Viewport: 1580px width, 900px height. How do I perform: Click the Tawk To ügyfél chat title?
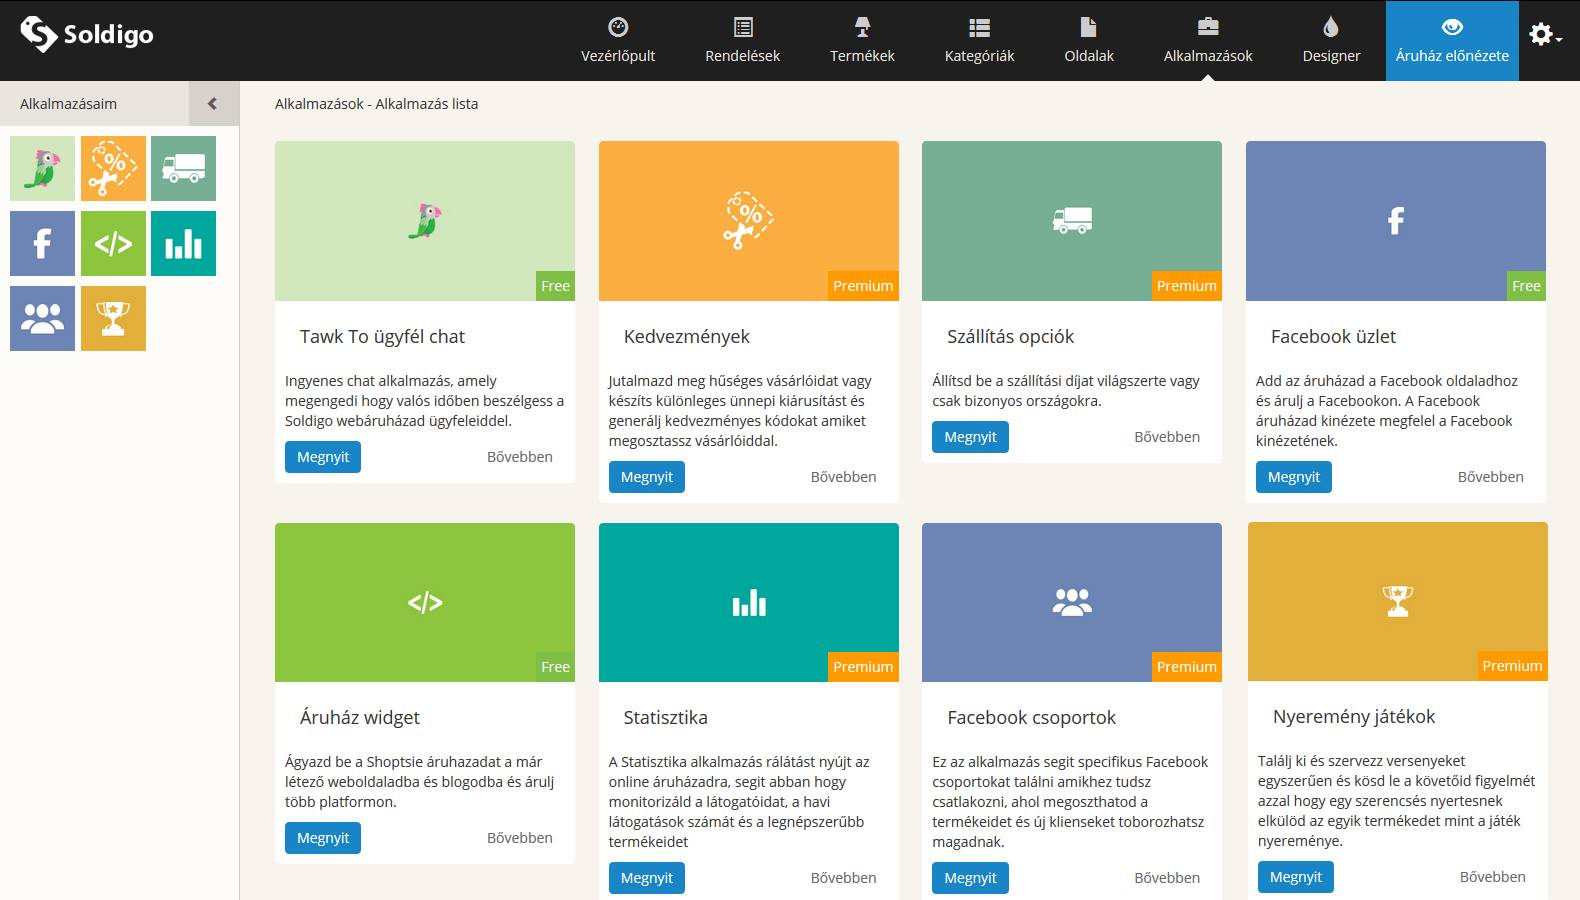point(382,337)
